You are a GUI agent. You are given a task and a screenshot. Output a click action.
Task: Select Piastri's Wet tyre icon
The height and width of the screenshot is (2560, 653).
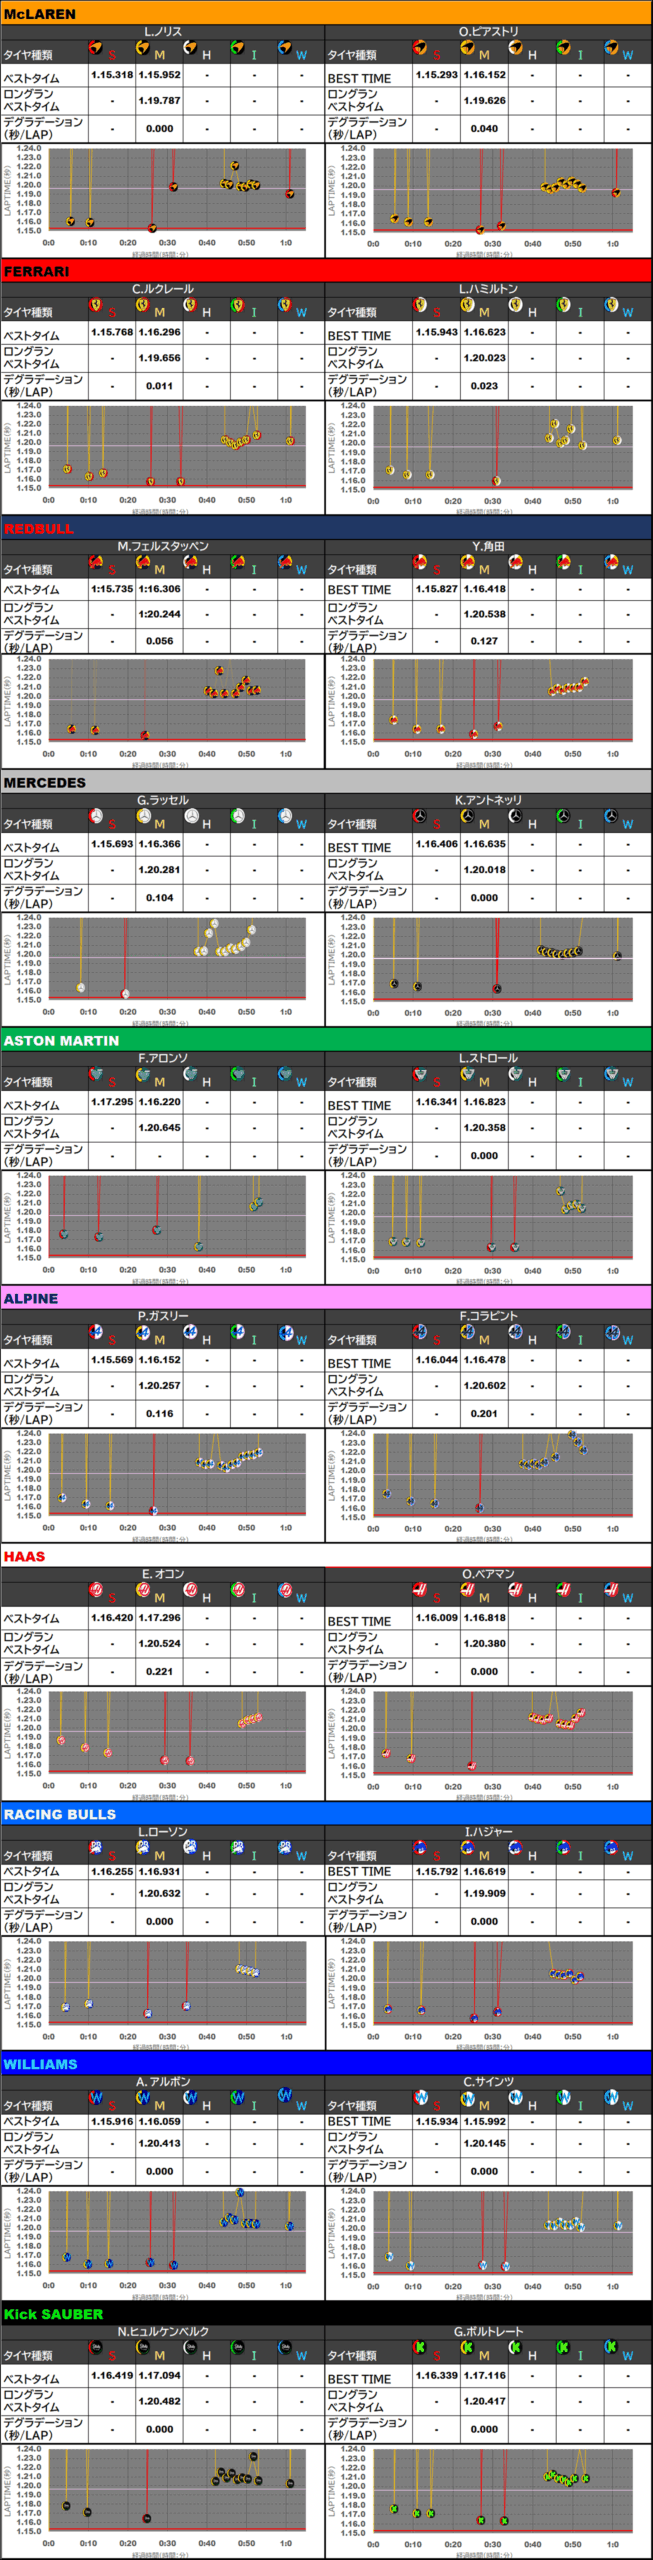(610, 47)
